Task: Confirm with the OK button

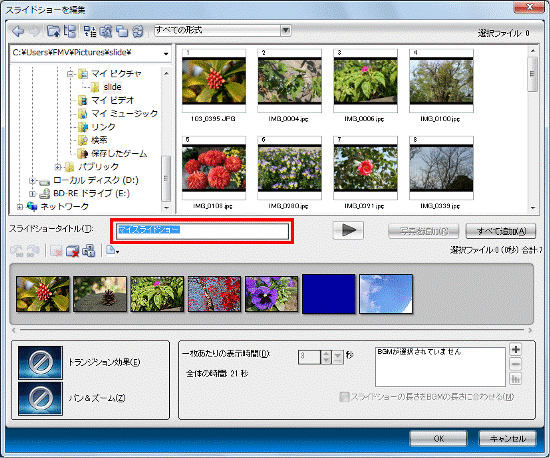Action: 438,438
